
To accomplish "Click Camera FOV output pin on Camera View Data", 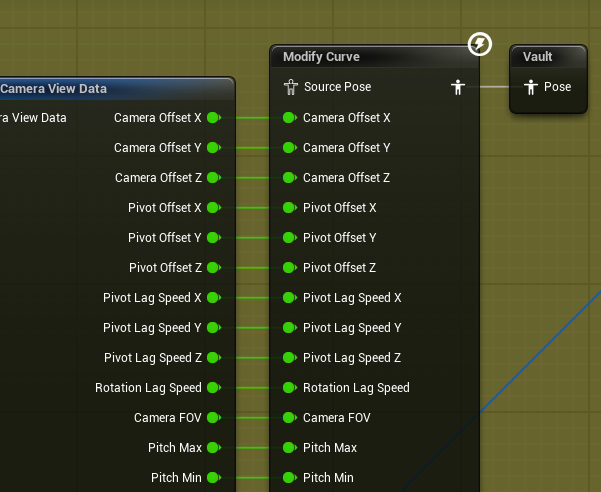I will pyautogui.click(x=214, y=417).
